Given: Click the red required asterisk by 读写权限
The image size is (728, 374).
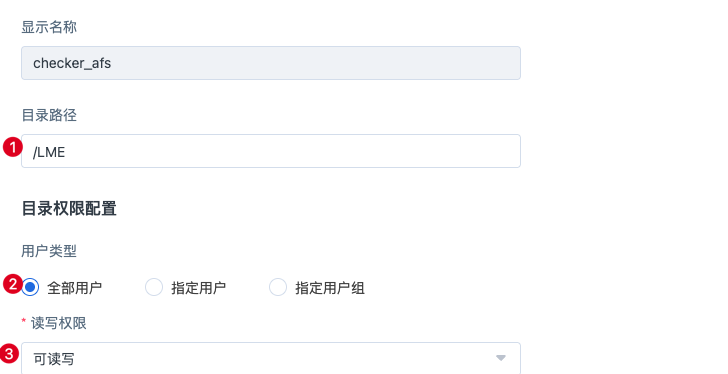Looking at the screenshot, I should click(24, 321).
